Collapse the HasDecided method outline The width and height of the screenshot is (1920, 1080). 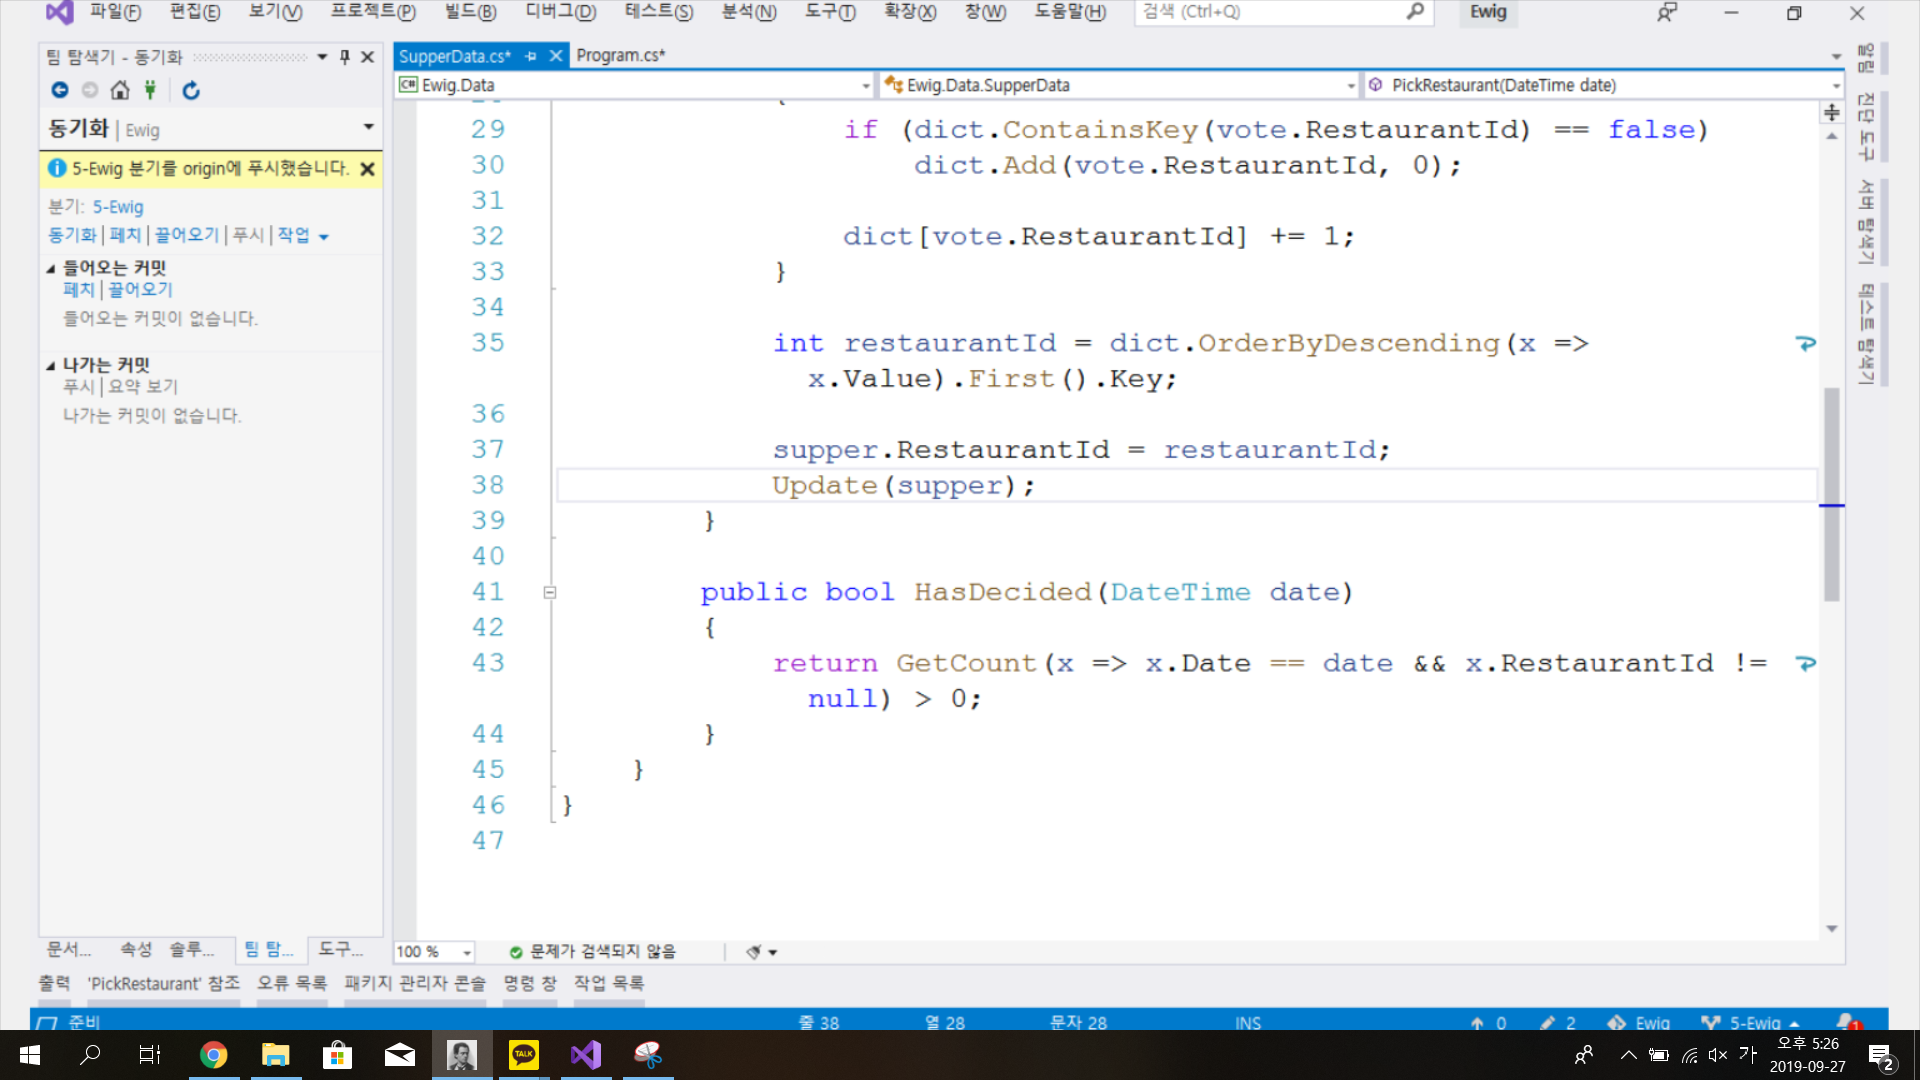click(x=550, y=592)
